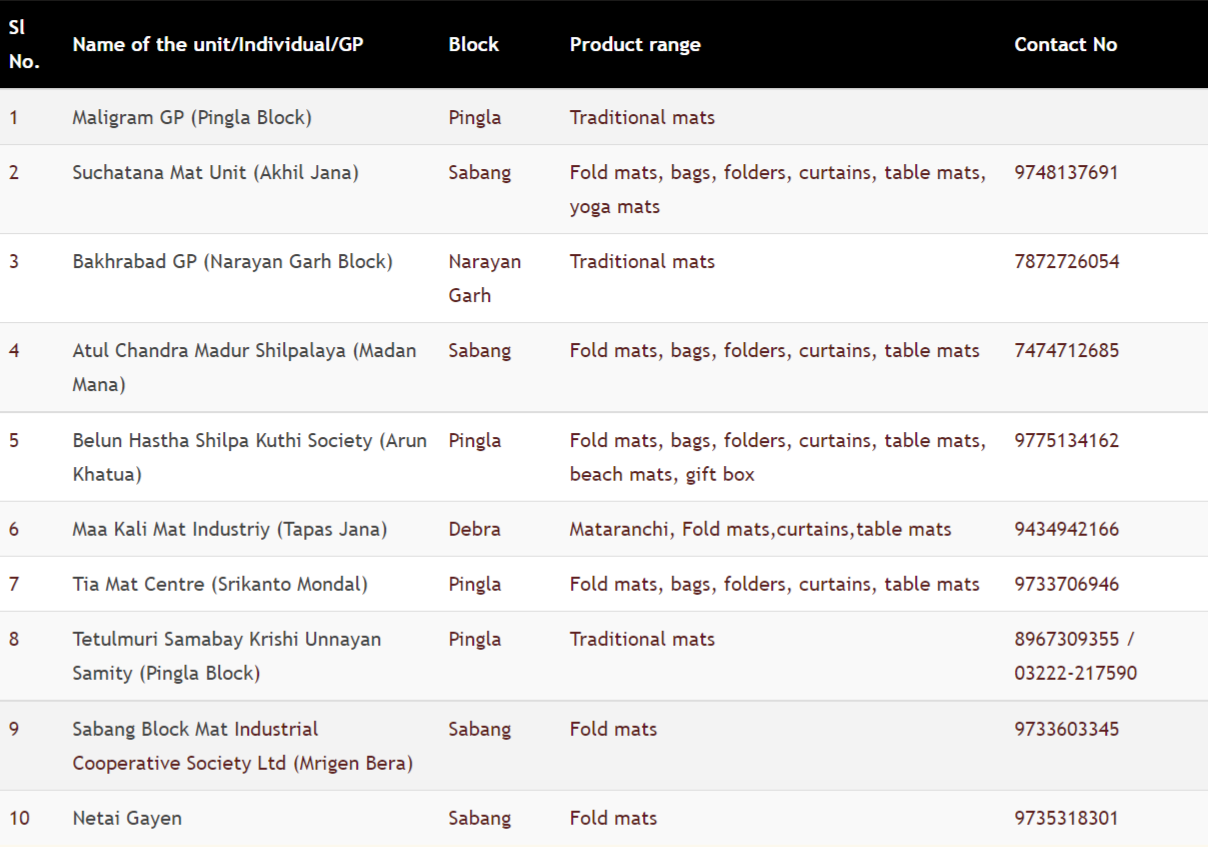The image size is (1208, 847).
Task: Click Block cell 'Pingla' in Maligram GP row
Action: click(475, 117)
